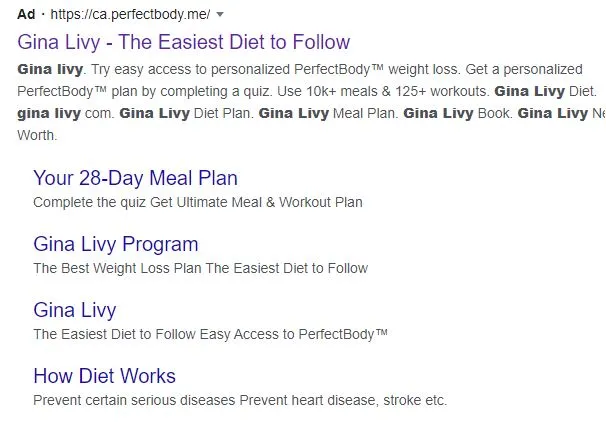Click bold 'Gina Livy' before 'Meal Plan'
606x437 pixels.
(x=294, y=114)
